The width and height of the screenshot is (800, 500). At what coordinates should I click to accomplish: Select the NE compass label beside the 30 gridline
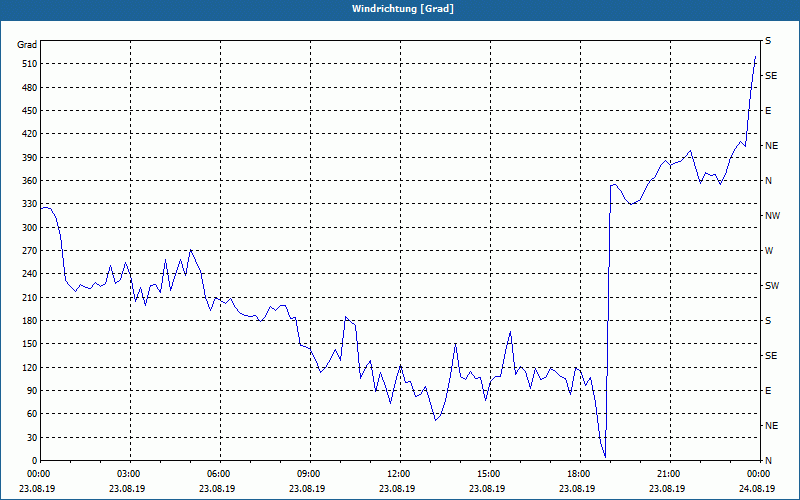pyautogui.click(x=771, y=426)
